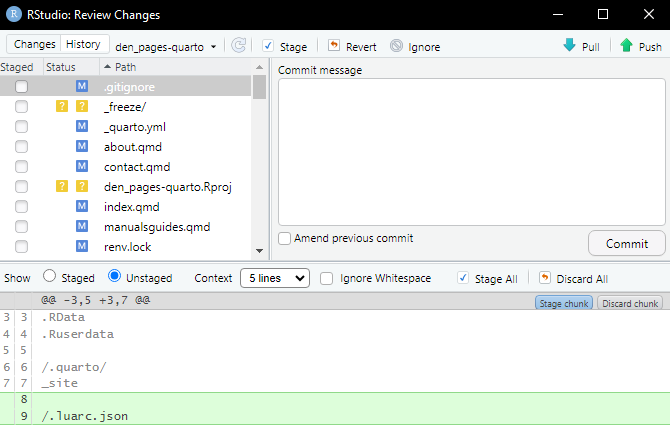Screen dimensions: 670x440
Task: Select the Staged radio button
Action: [49, 277]
